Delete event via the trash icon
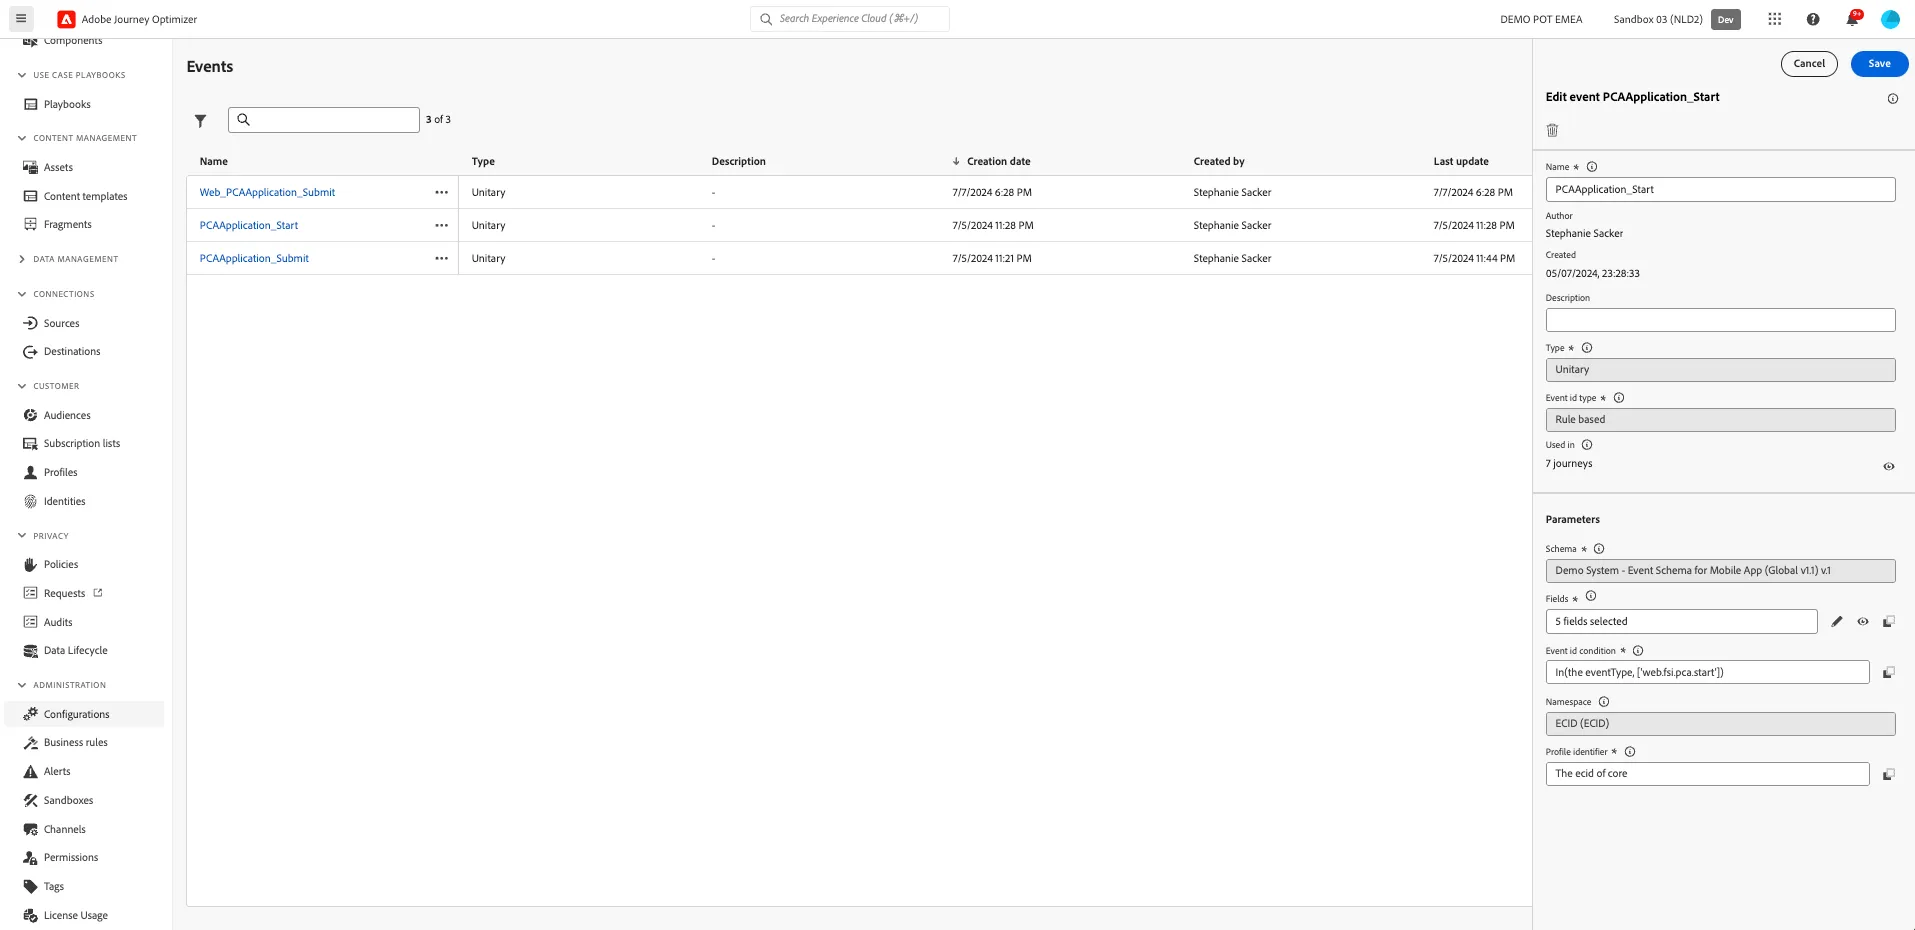Image resolution: width=1915 pixels, height=930 pixels. 1552,130
